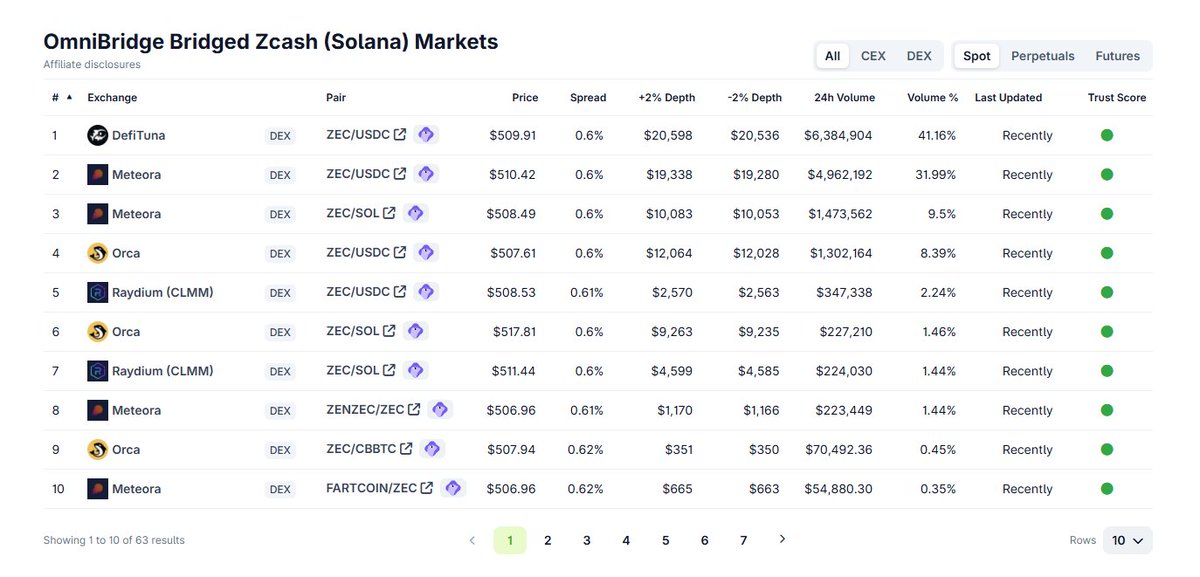Open external link icon for DefiTuna ZEC/USDC

click(x=400, y=135)
